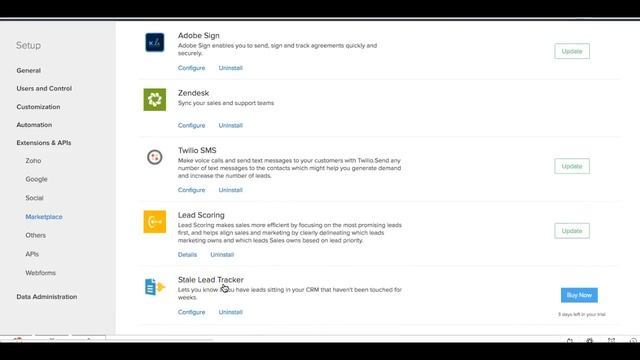Update the Lead Scoring extension
Screen dimensions: 640x360
pos(572,231)
